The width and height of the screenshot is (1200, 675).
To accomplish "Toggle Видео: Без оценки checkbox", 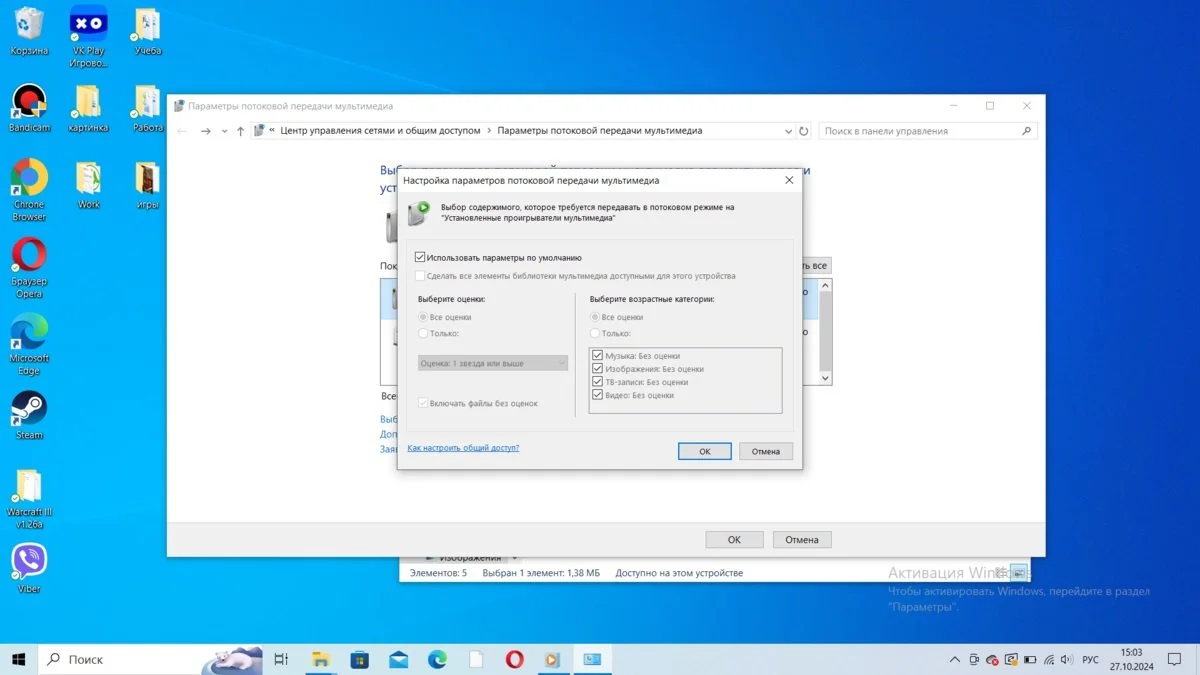I will point(598,395).
